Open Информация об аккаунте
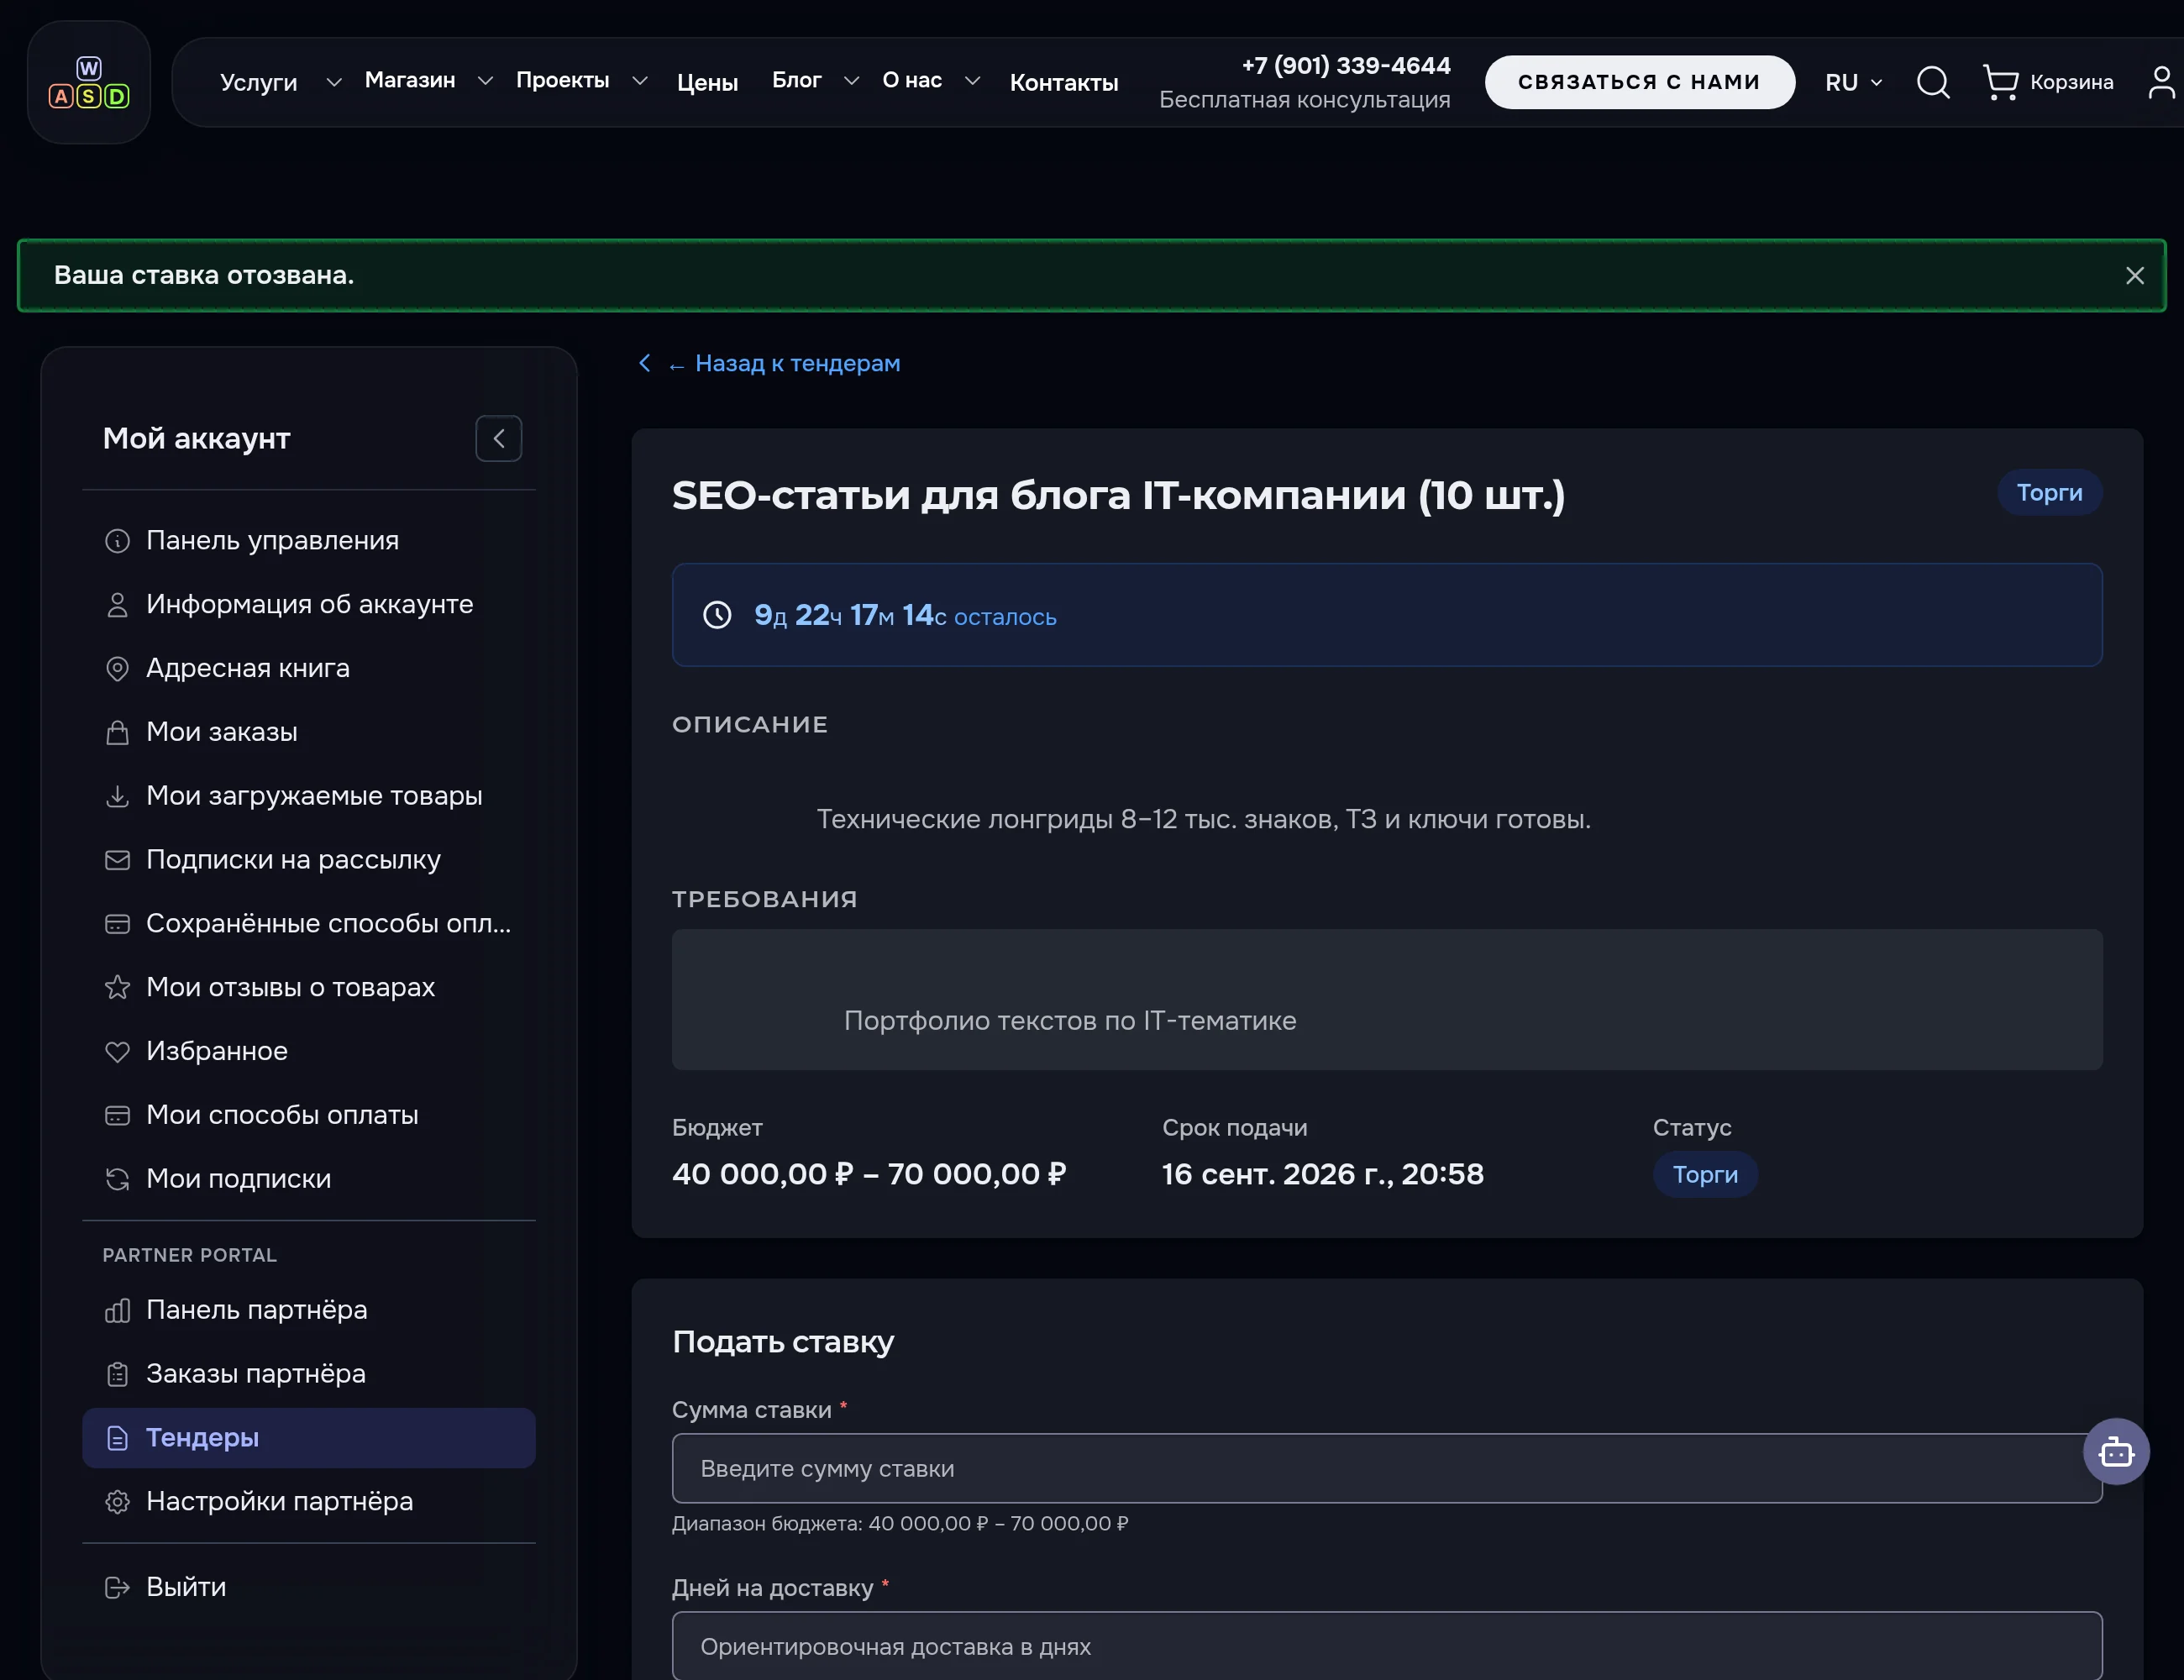This screenshot has height=1680, width=2184. point(309,605)
